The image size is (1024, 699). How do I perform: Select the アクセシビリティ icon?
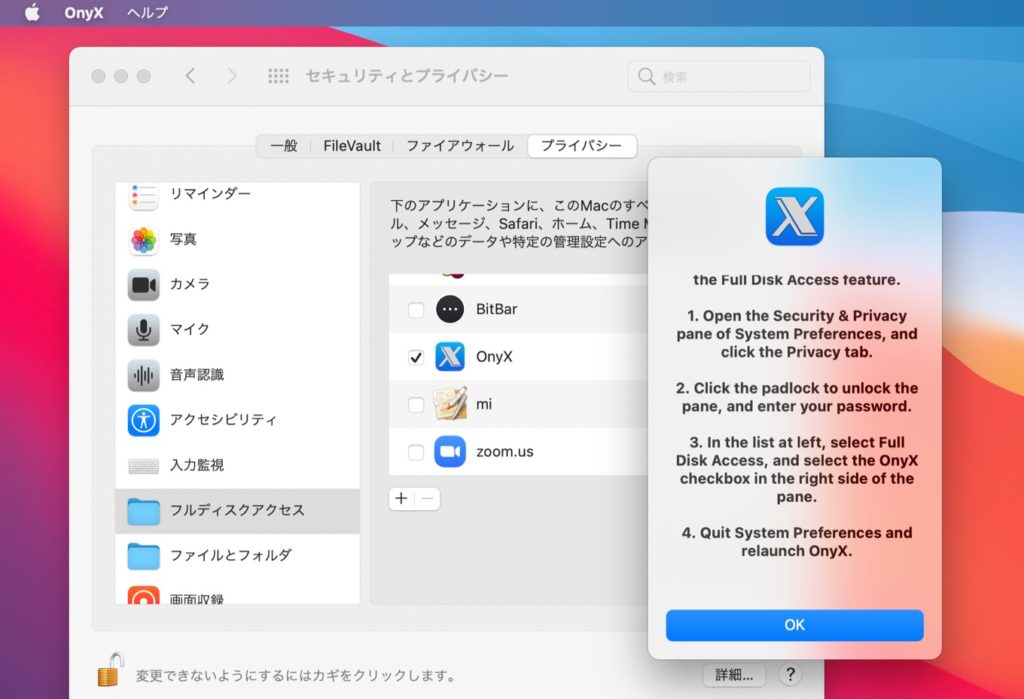pos(143,420)
